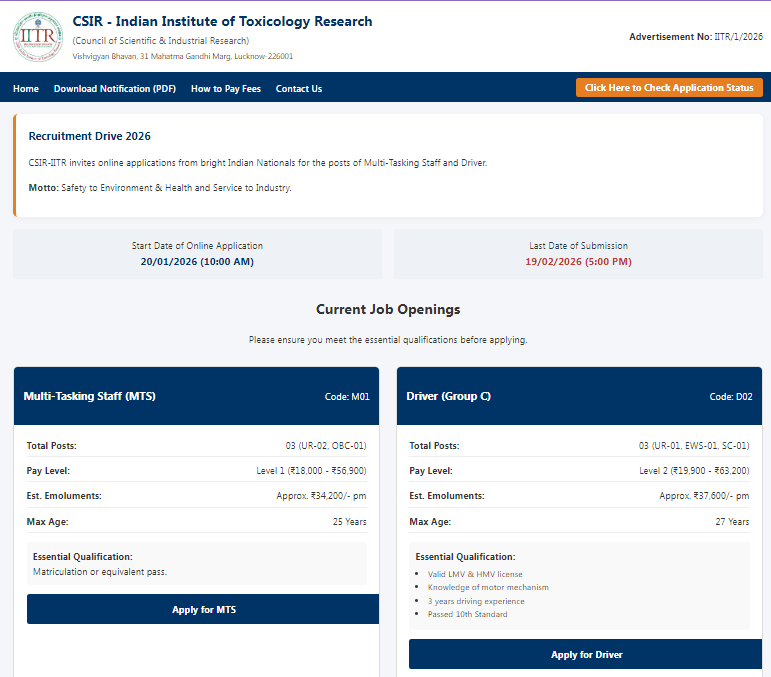Screen dimensions: 771x677
Task: Click 3 years driving experience bullet
Action: click(476, 601)
